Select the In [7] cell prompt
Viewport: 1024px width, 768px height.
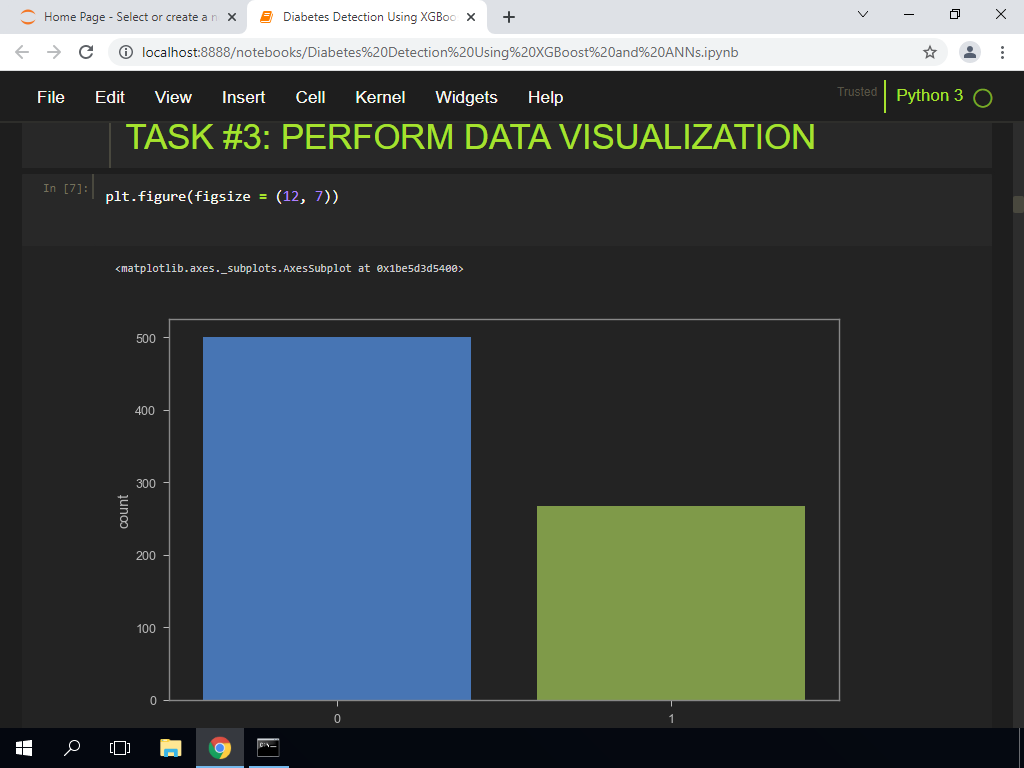pos(65,188)
